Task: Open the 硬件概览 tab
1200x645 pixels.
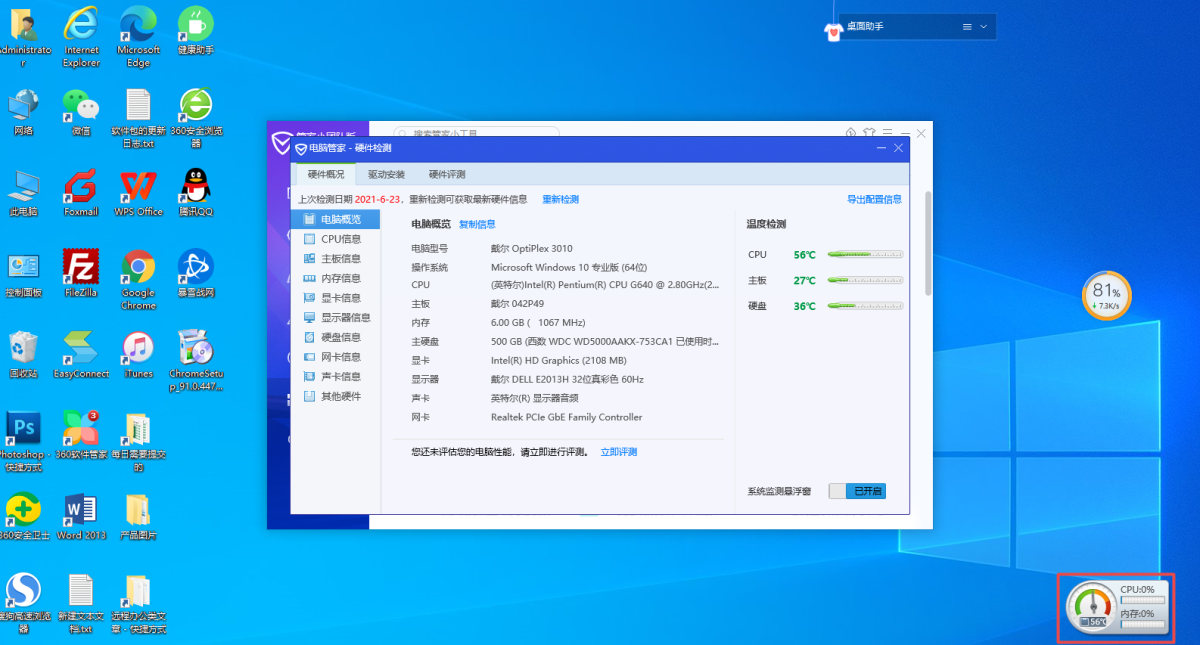Action: tap(326, 174)
